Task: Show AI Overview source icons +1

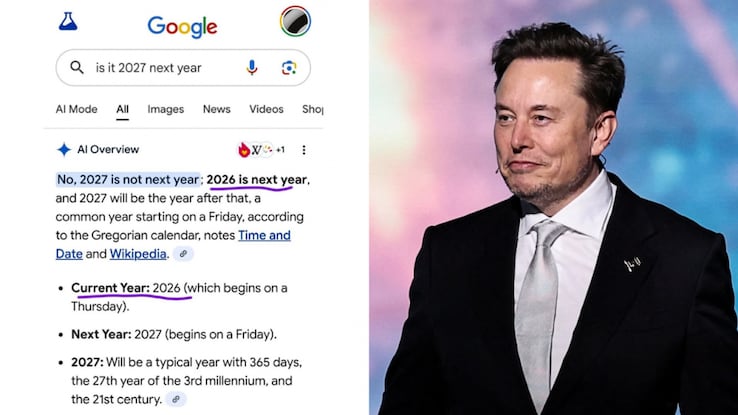Action: 261,150
